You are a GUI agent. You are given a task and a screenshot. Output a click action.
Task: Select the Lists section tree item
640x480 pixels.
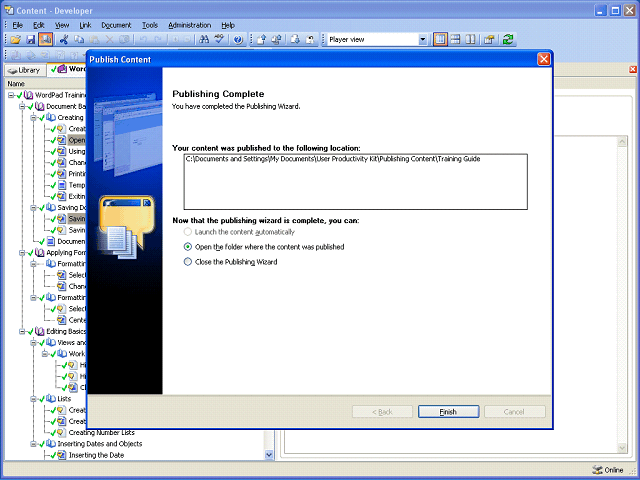point(64,399)
